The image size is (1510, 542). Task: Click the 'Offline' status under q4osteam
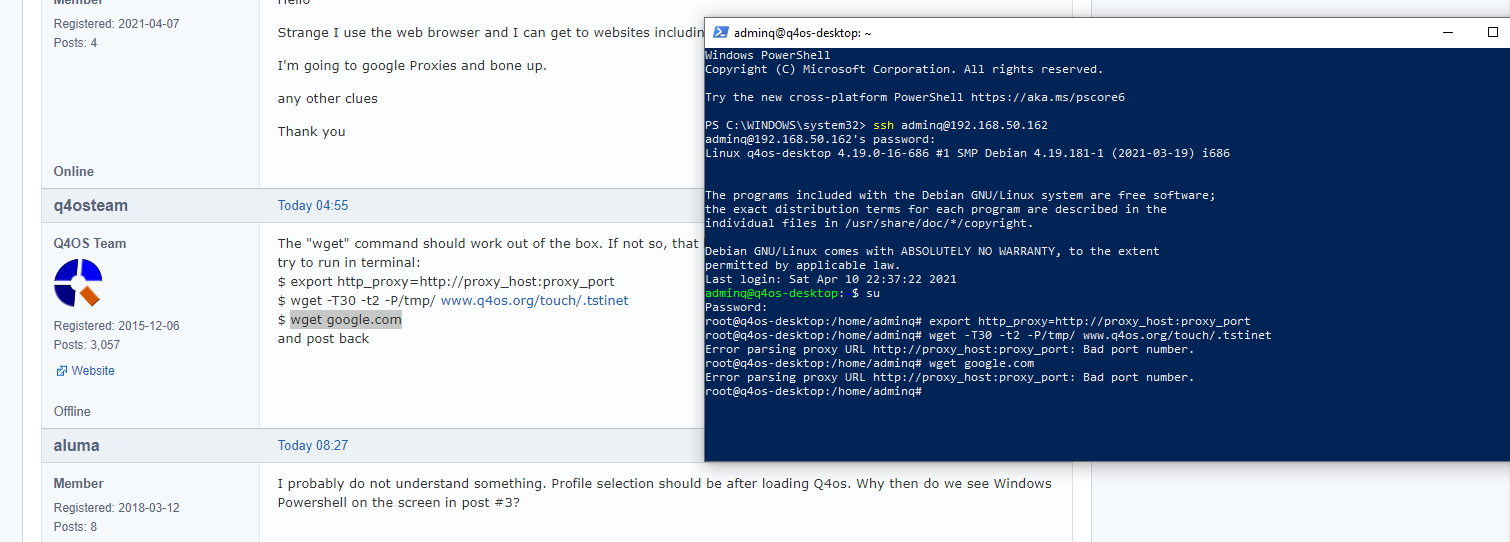click(72, 411)
